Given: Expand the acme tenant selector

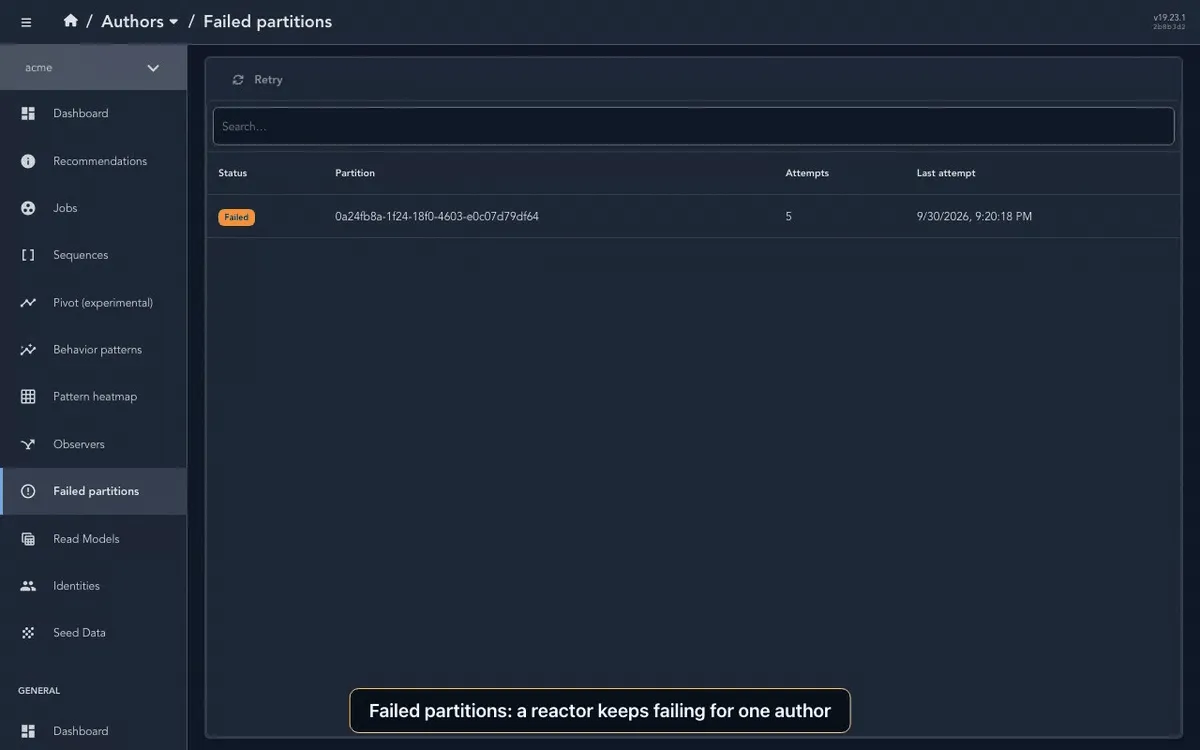Looking at the screenshot, I should tap(93, 68).
